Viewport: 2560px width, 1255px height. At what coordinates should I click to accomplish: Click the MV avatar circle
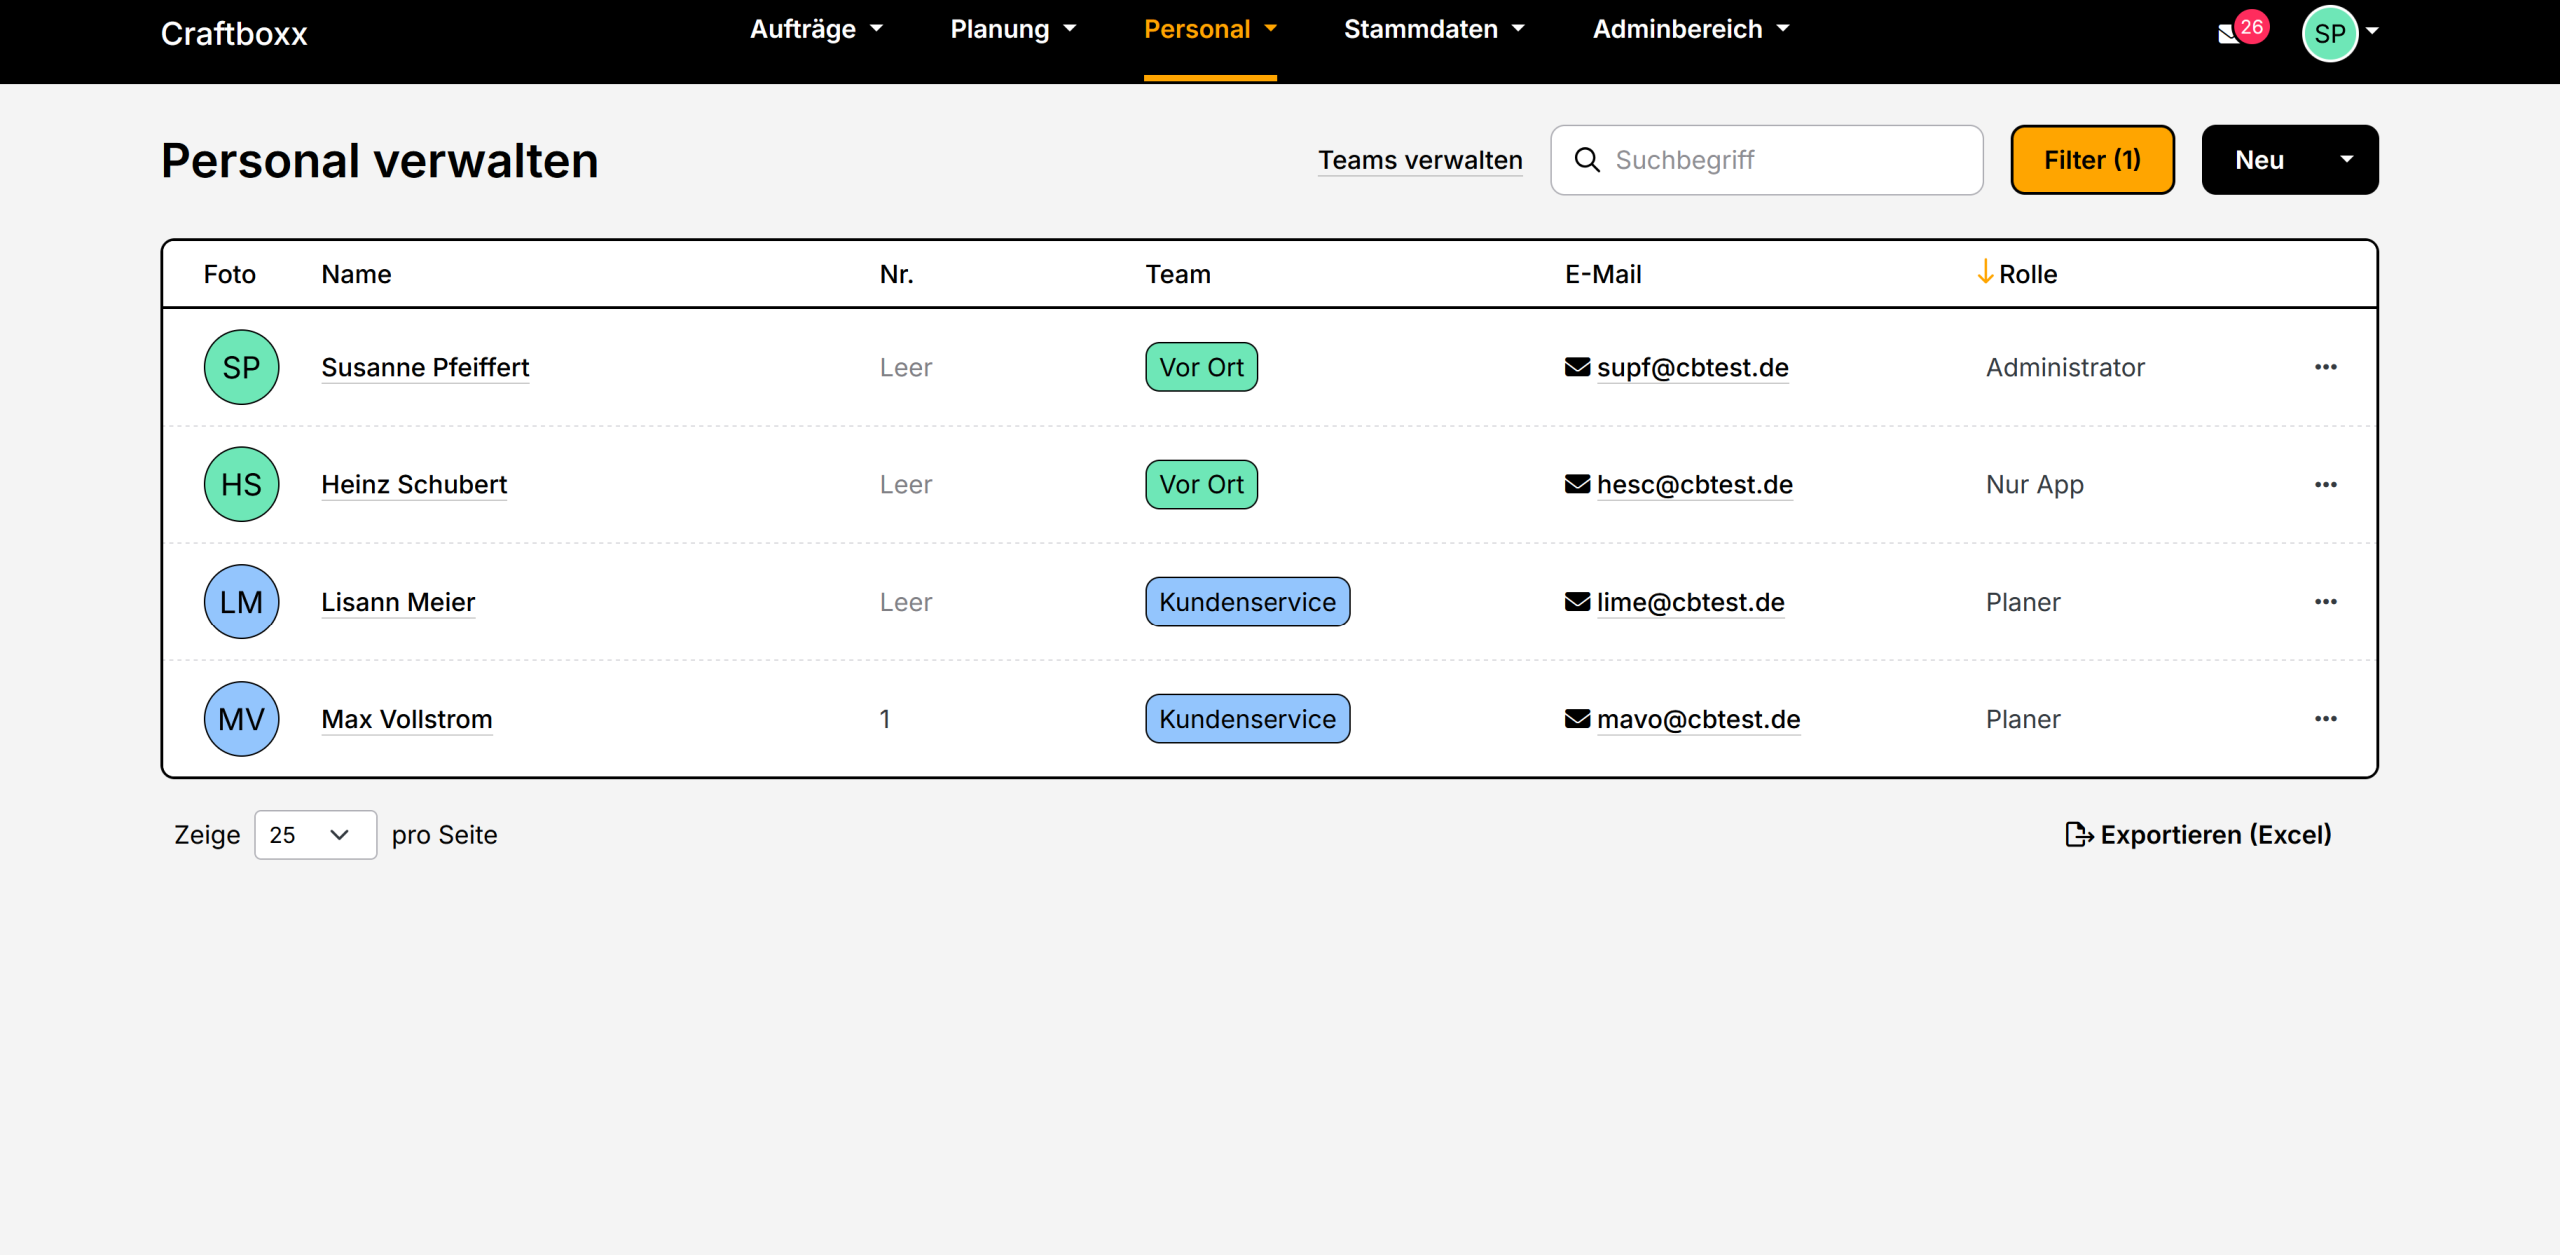coord(241,719)
